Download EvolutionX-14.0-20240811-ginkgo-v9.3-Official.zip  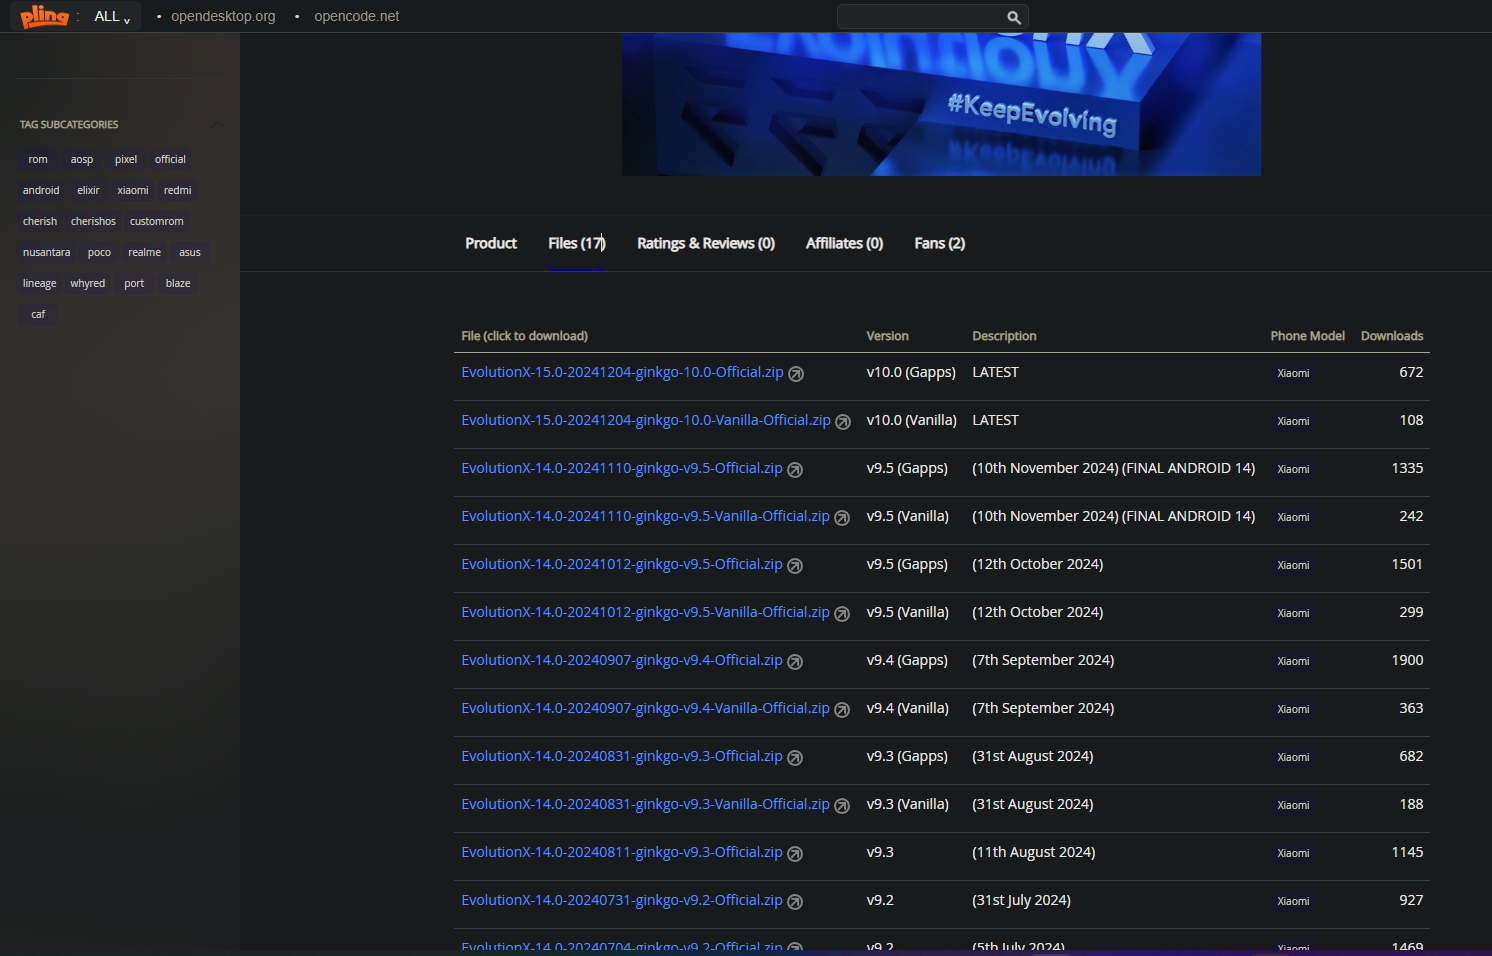[x=622, y=852]
